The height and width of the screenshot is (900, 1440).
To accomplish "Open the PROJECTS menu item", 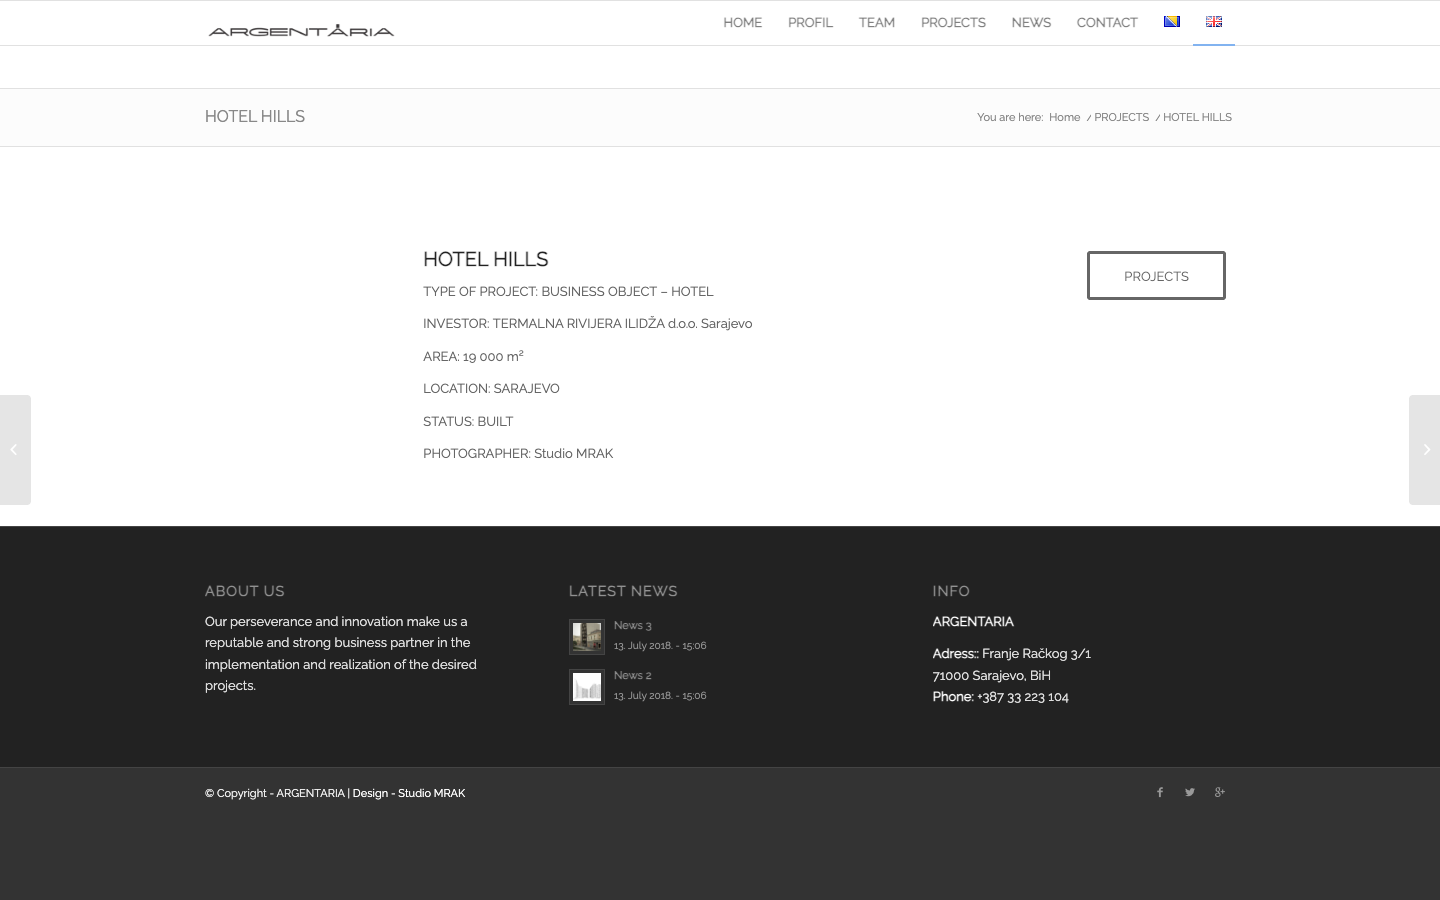I will (x=953, y=22).
